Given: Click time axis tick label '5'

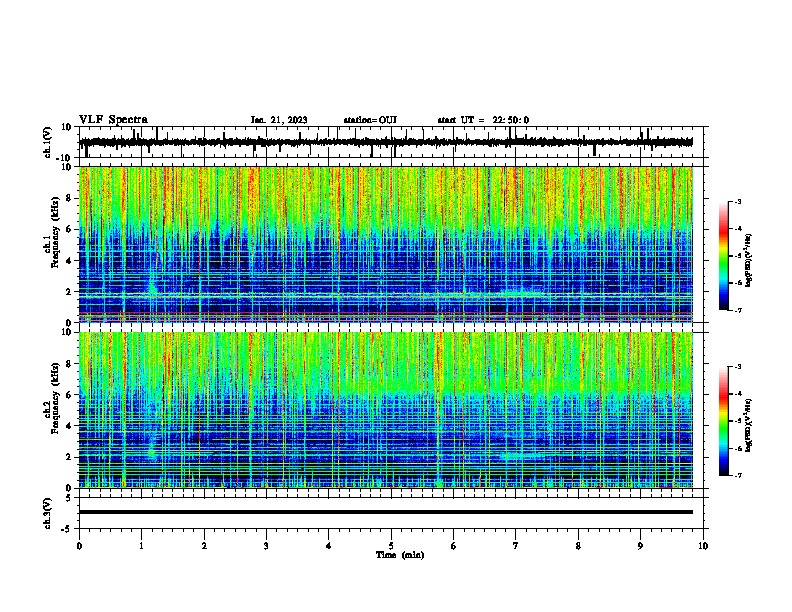Looking at the screenshot, I should (391, 546).
